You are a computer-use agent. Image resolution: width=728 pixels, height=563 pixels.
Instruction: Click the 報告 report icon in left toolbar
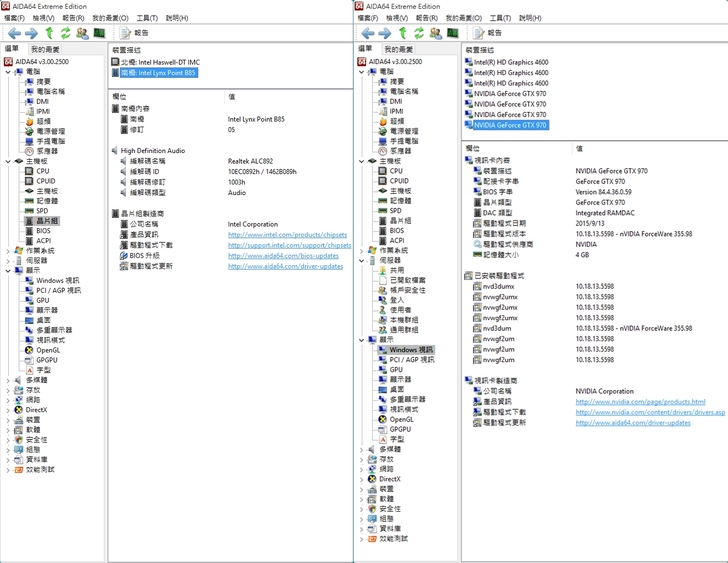click(x=134, y=33)
